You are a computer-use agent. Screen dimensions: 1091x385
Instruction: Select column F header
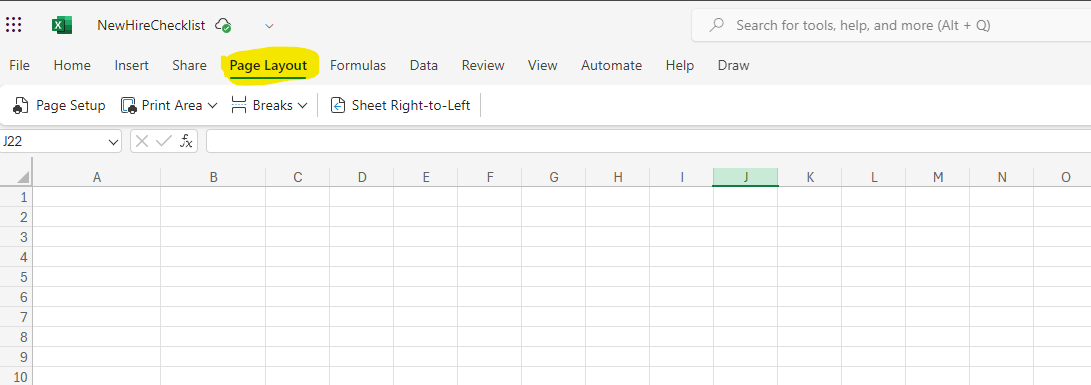pos(489,177)
